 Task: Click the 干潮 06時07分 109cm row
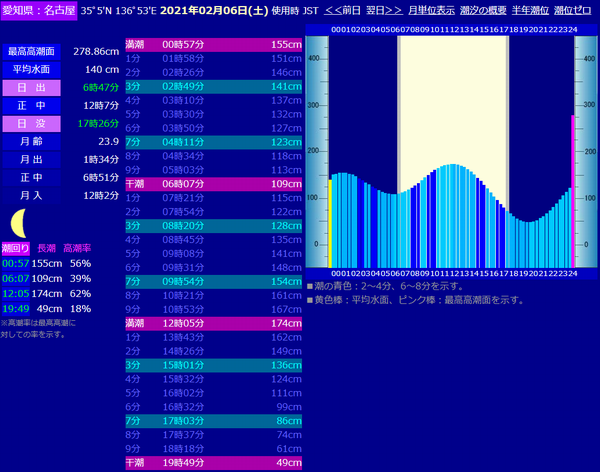coord(213,184)
